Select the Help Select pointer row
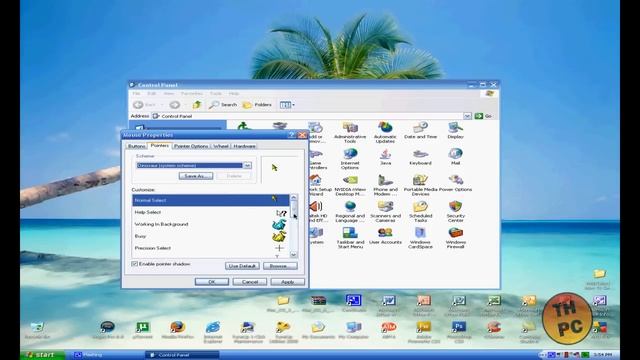The height and width of the screenshot is (360, 640). coord(211,212)
